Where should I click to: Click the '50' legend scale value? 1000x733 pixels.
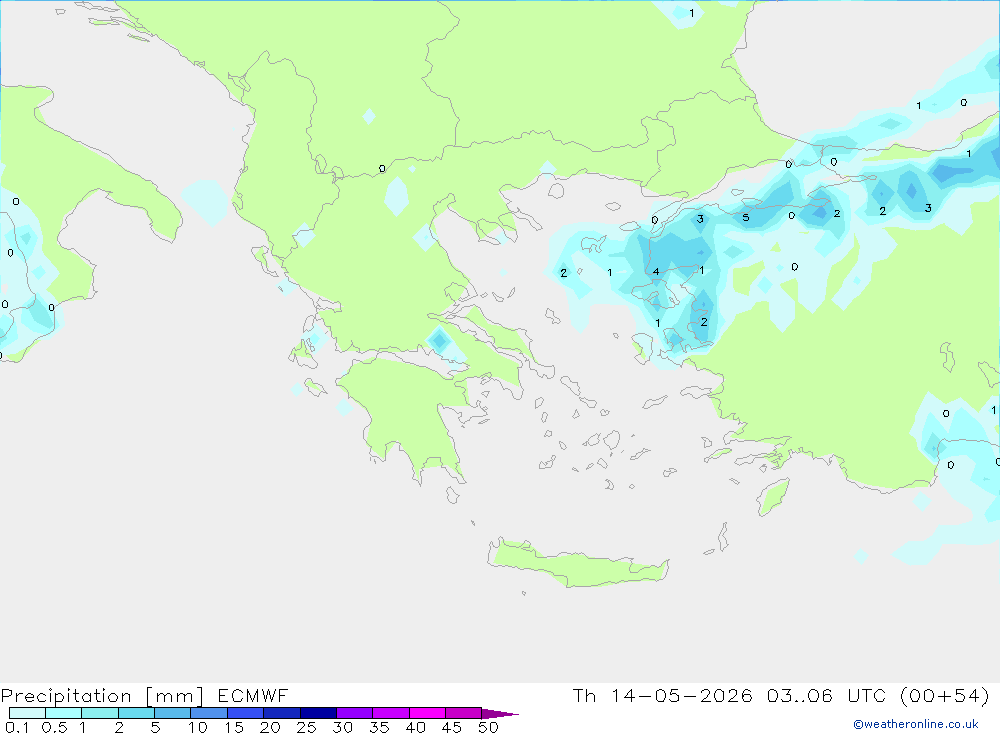[x=489, y=727]
